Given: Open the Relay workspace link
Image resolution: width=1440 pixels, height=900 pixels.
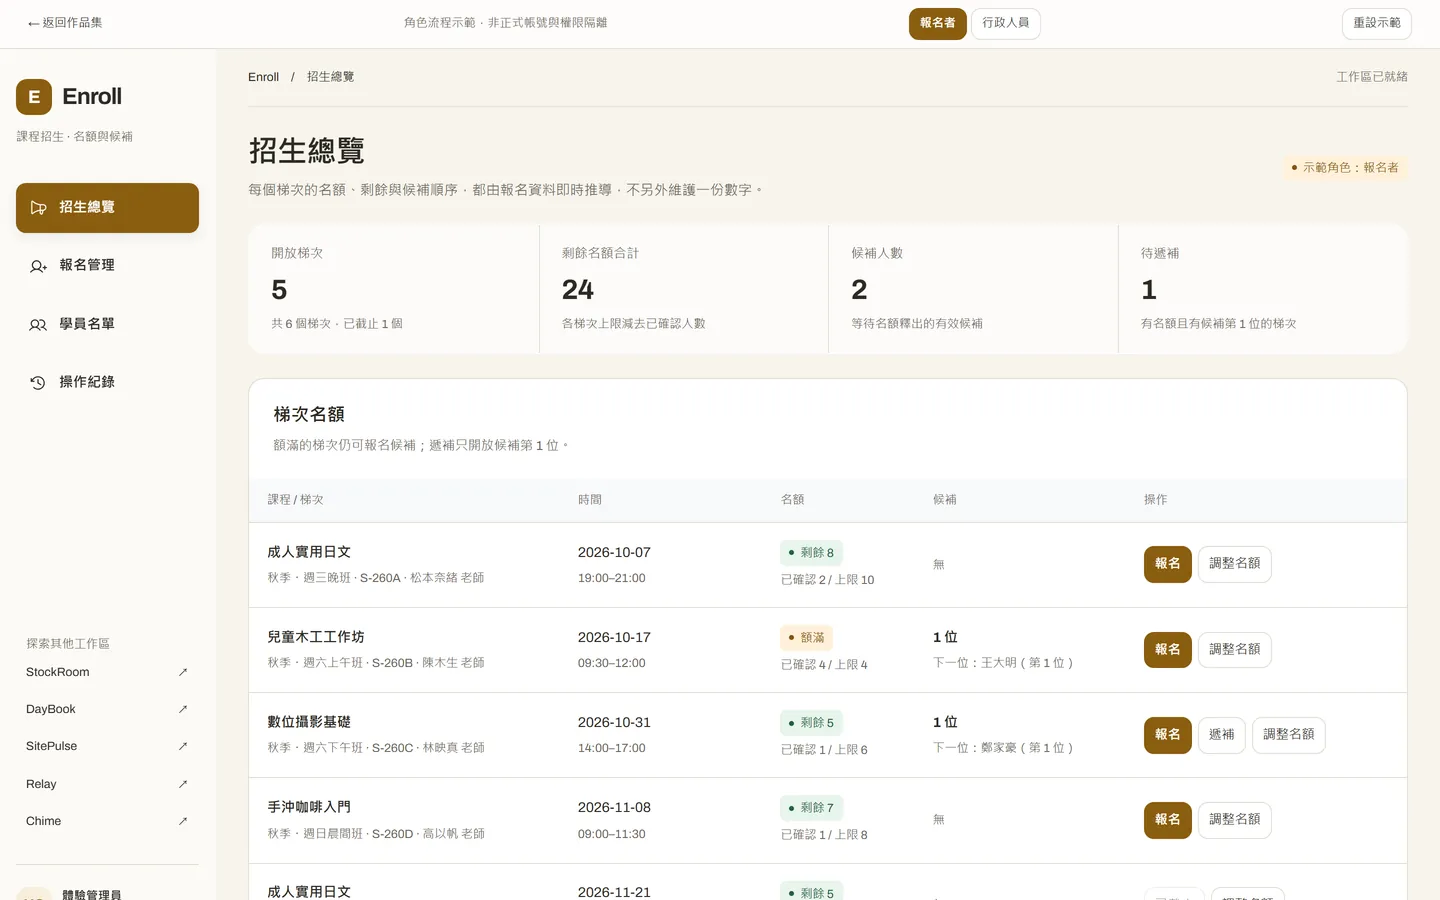Looking at the screenshot, I should (107, 784).
